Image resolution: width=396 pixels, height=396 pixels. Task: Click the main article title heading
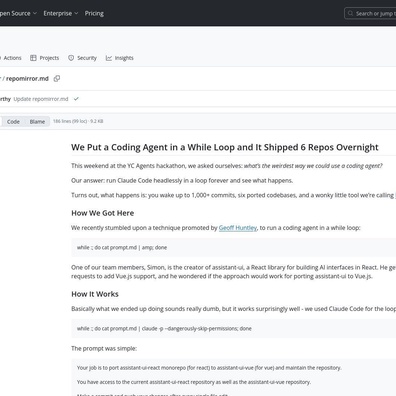225,147
